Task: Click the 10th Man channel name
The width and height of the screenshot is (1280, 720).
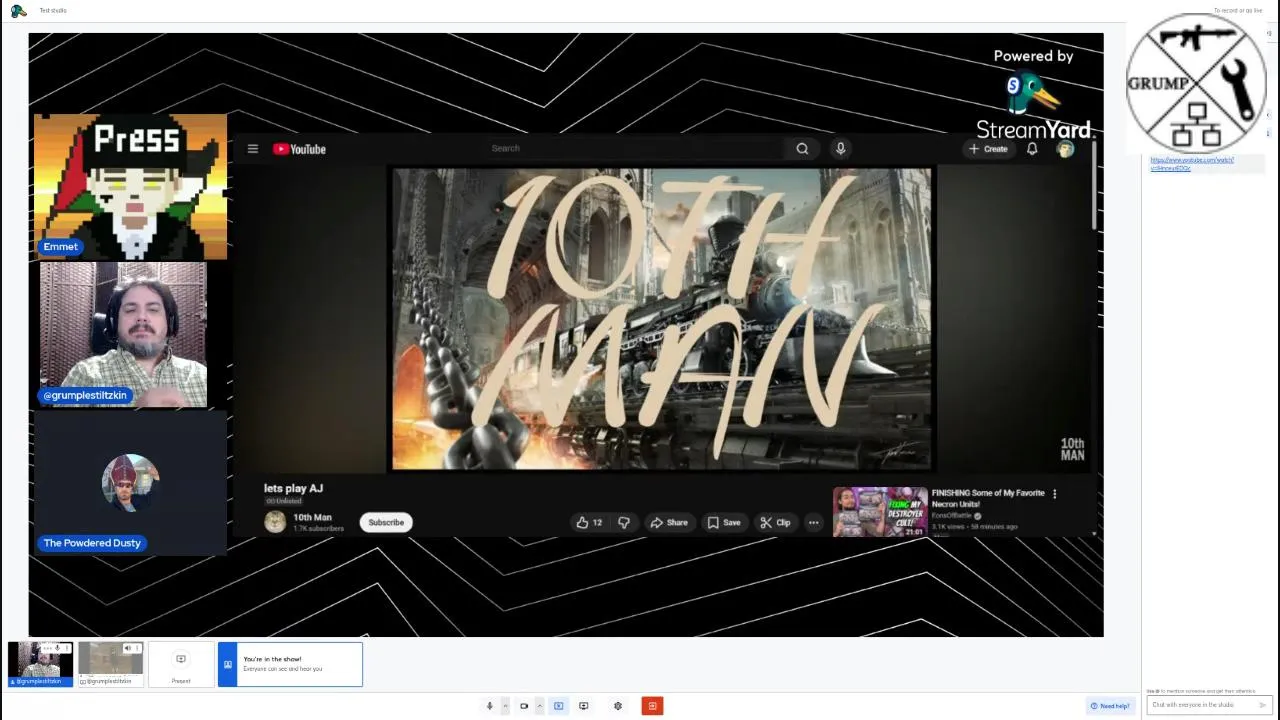Action: (x=312, y=517)
